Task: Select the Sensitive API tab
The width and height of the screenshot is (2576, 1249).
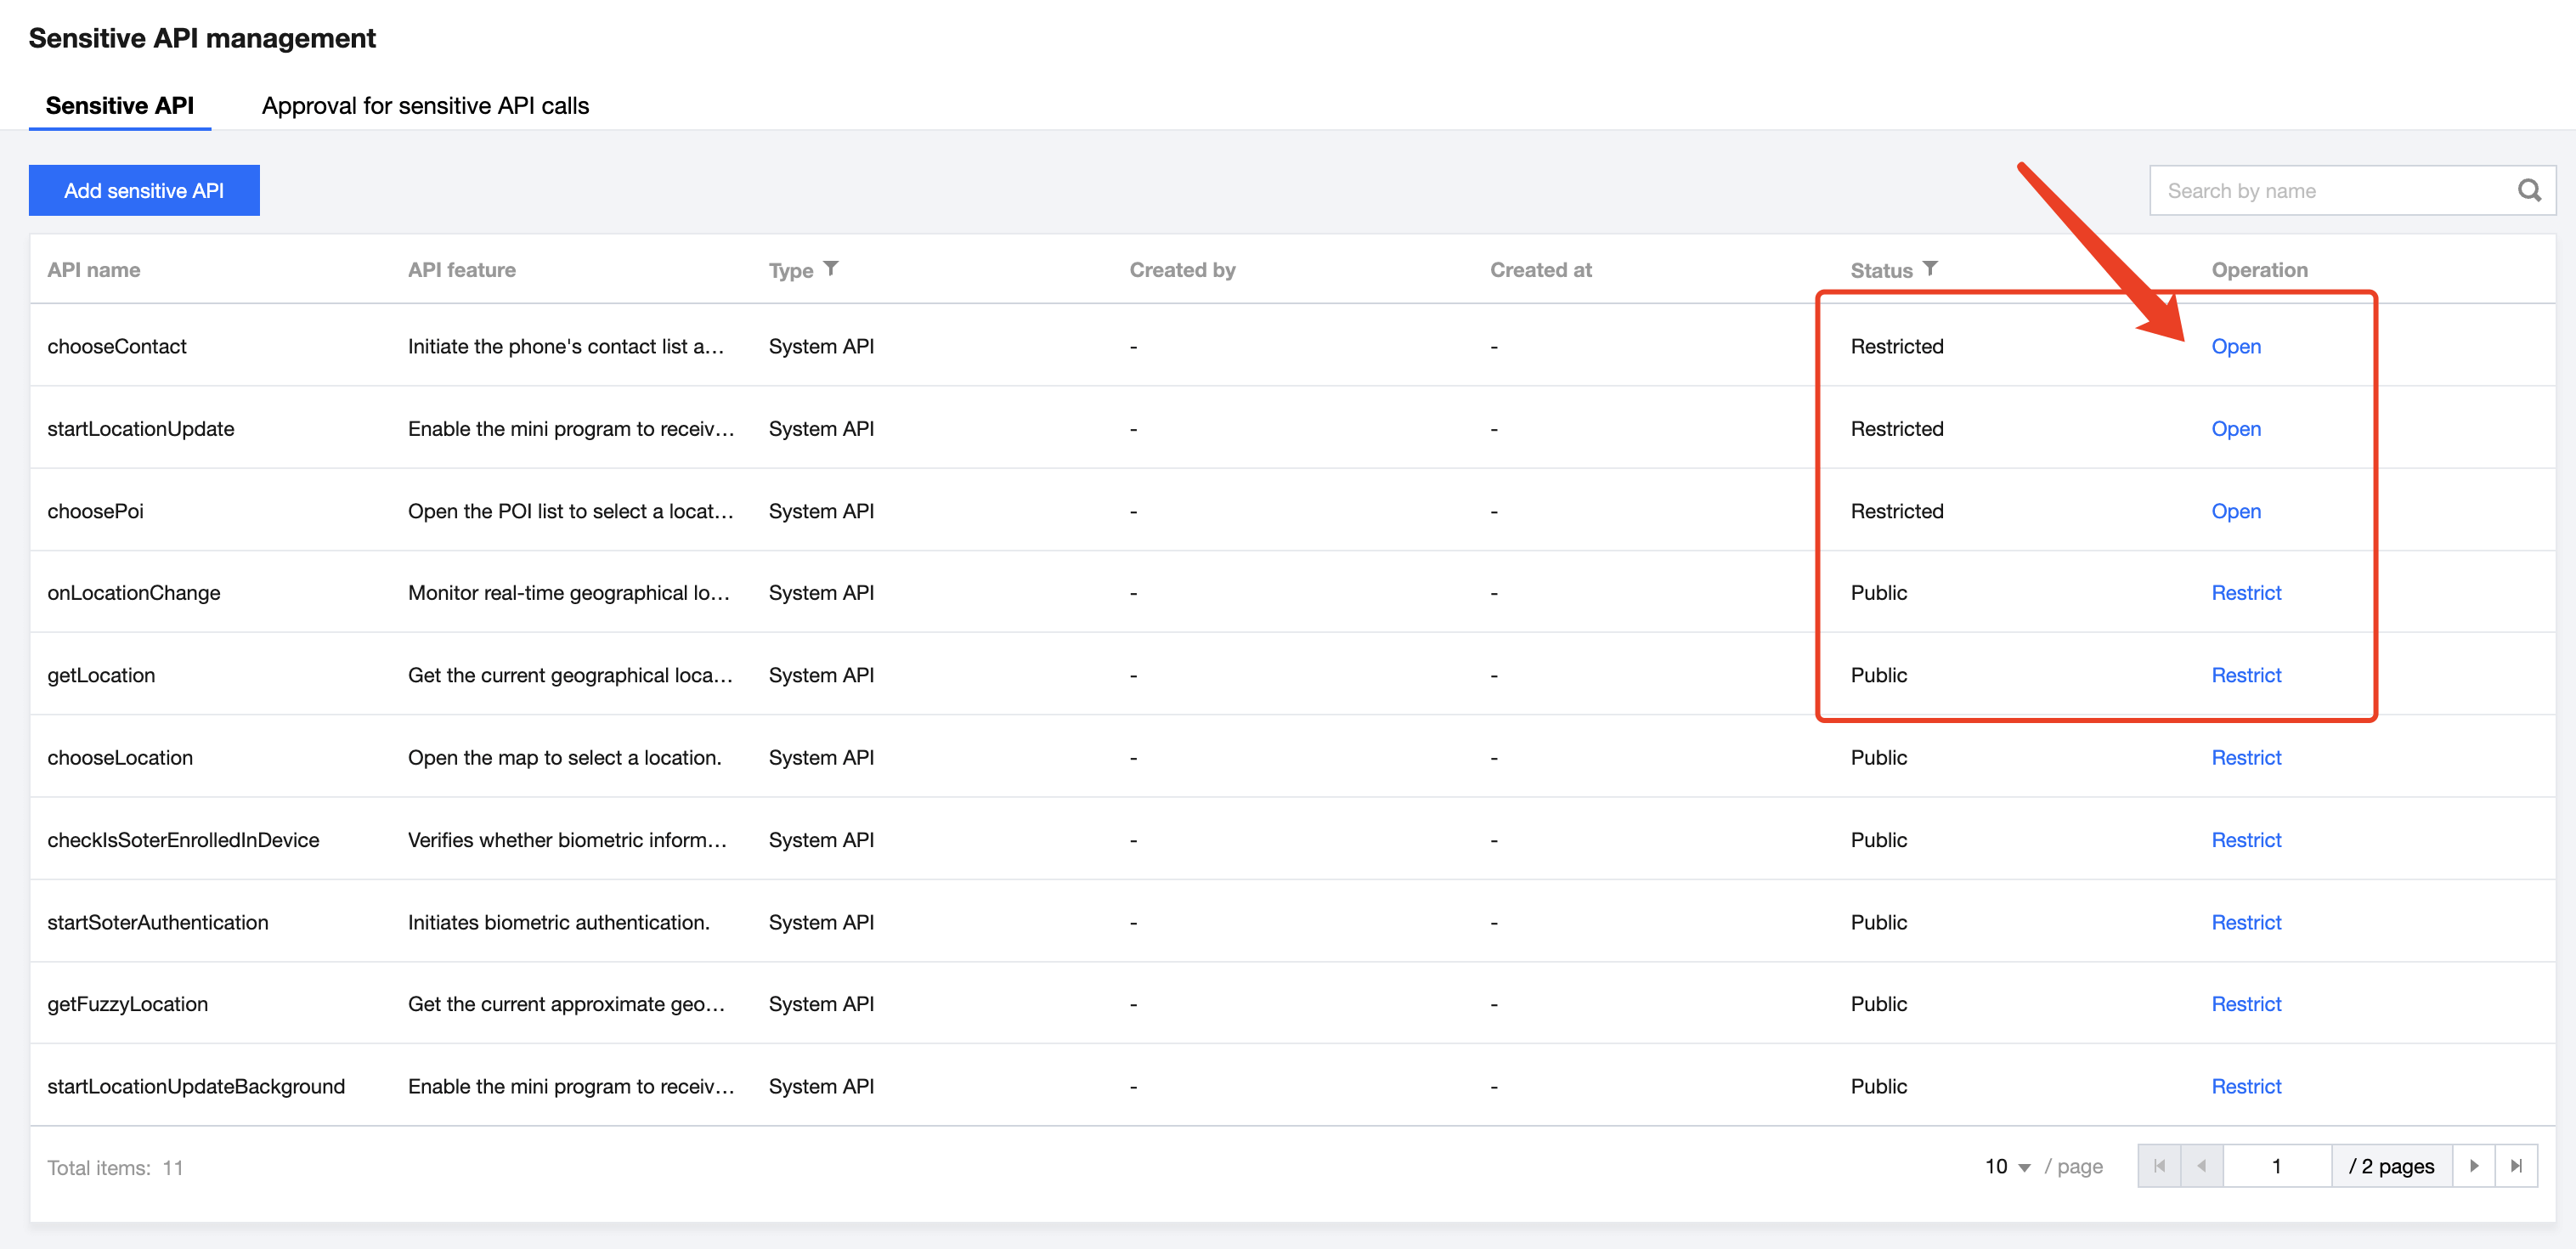Action: (x=120, y=106)
